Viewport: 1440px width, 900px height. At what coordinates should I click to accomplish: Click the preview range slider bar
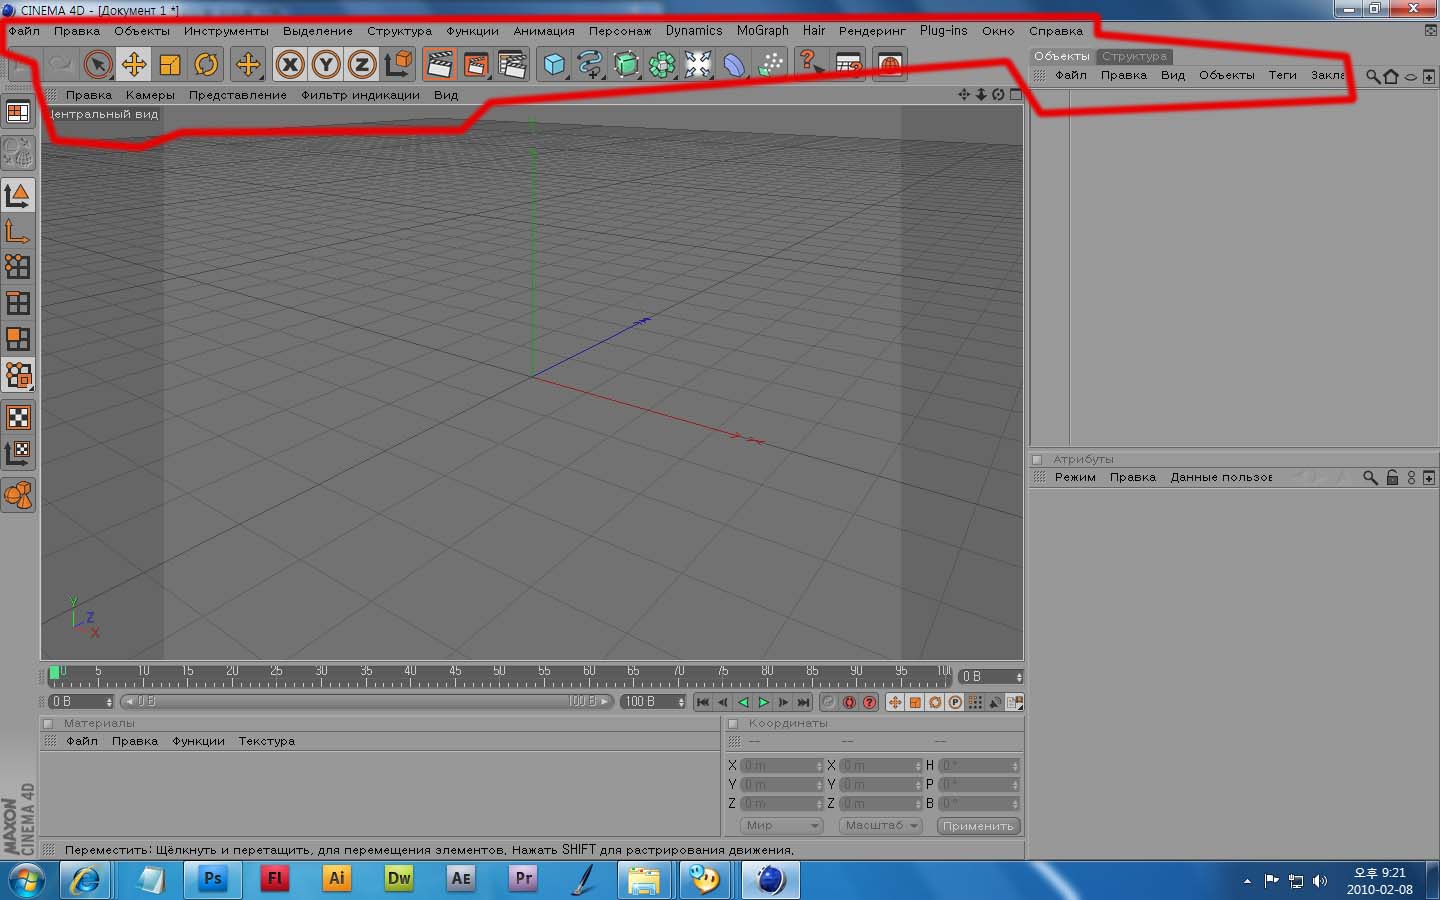pos(366,702)
